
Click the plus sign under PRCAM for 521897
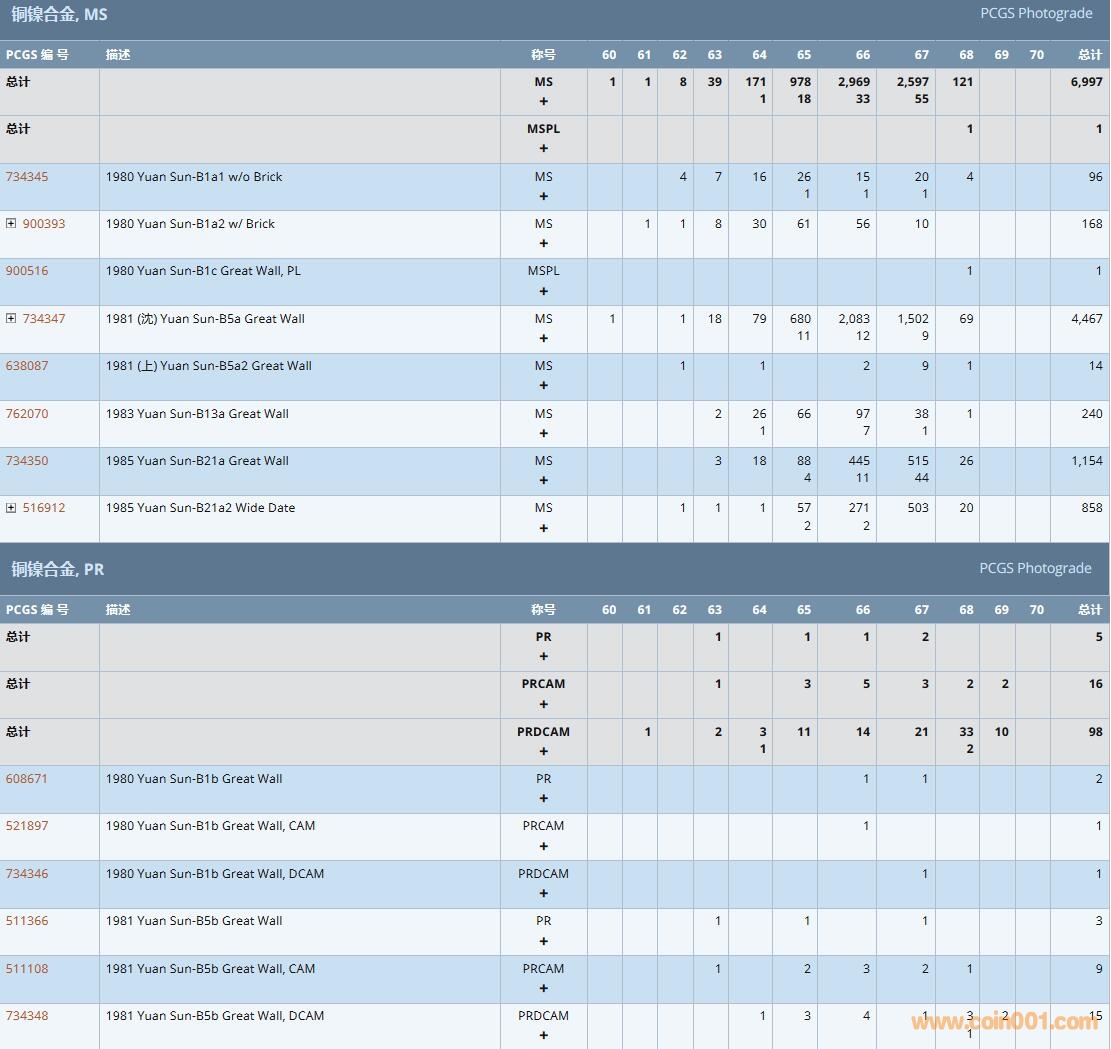pyautogui.click(x=544, y=846)
